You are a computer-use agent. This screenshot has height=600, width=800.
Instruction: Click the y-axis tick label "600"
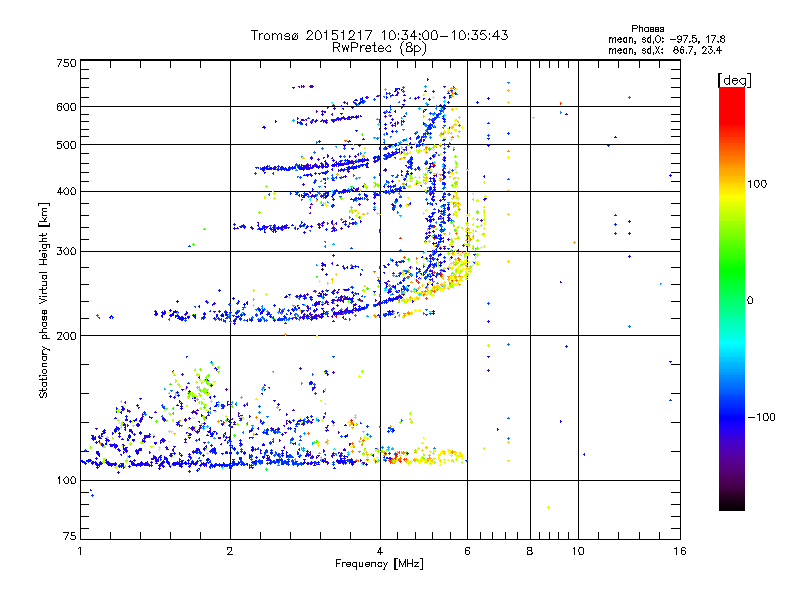pos(66,107)
